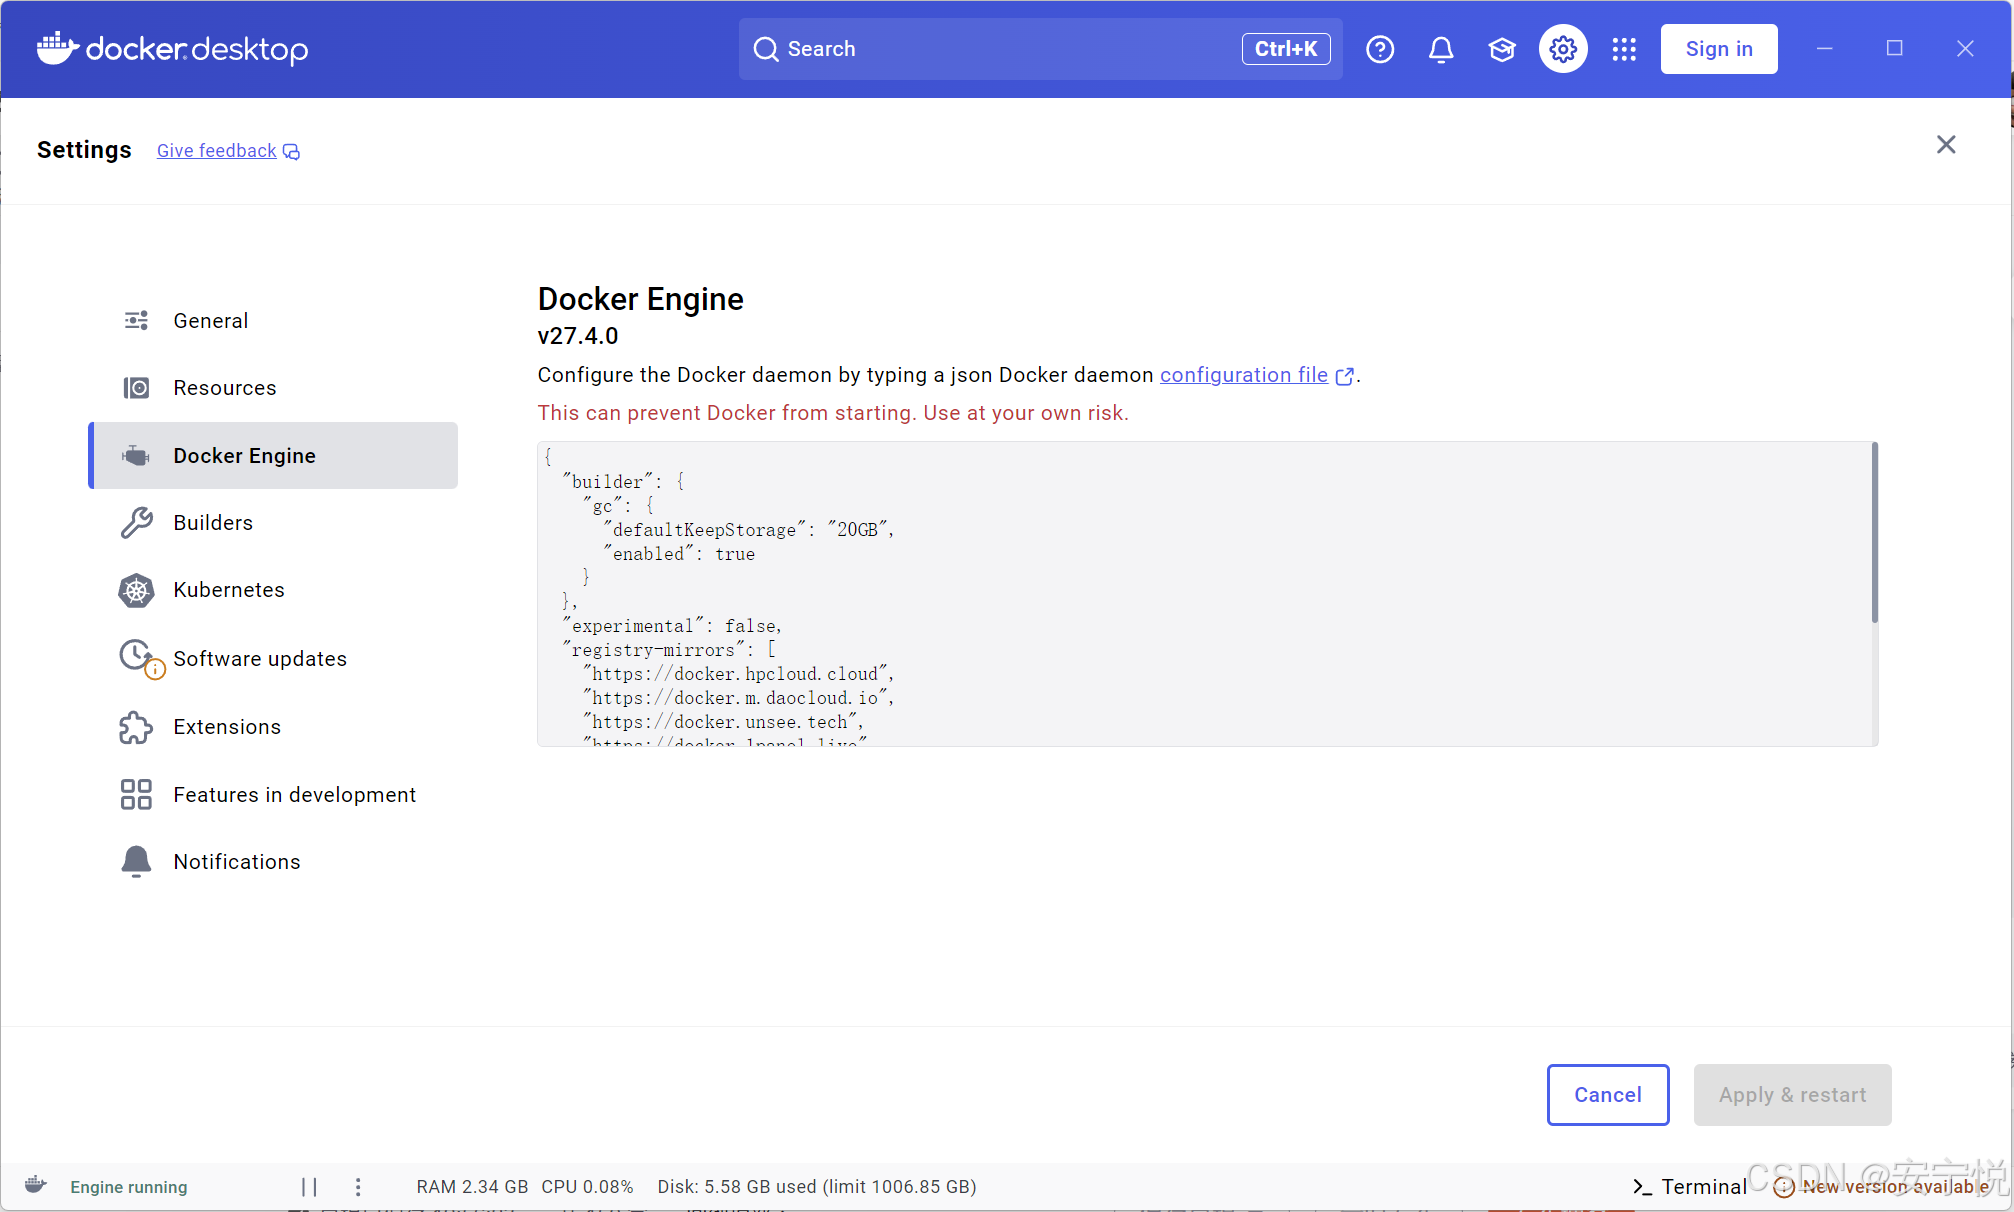Click the v27.4.0 version text

coord(578,336)
